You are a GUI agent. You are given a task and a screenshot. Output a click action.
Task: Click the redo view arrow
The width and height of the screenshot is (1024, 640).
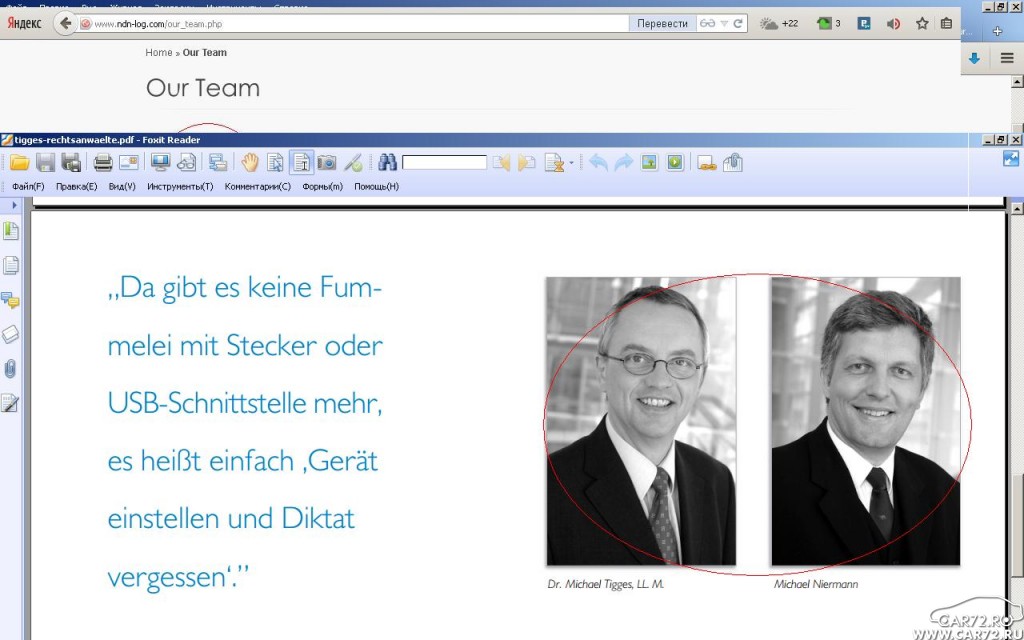tap(624, 163)
